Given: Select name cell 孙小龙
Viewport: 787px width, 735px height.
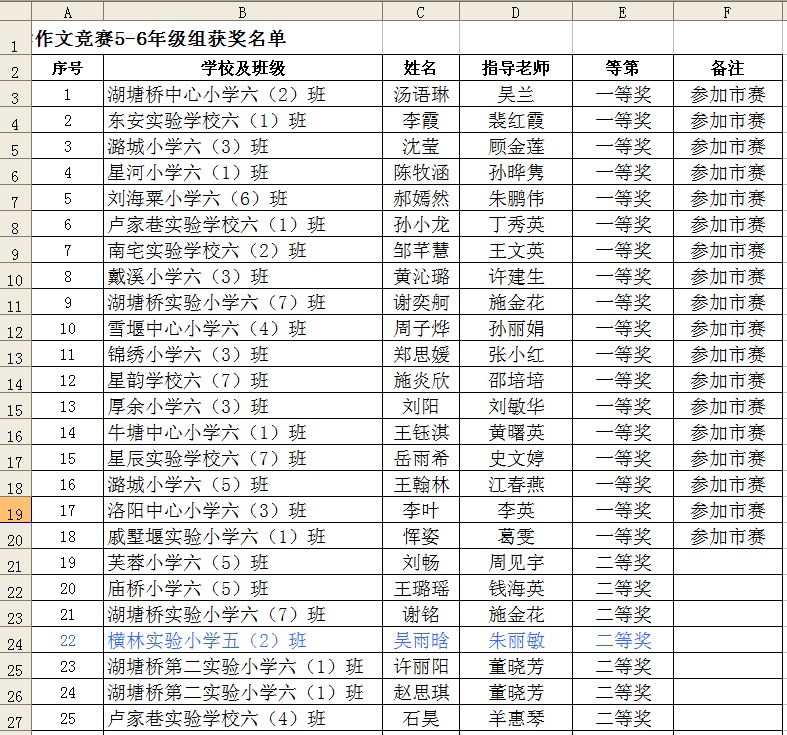Looking at the screenshot, I should pyautogui.click(x=421, y=224).
